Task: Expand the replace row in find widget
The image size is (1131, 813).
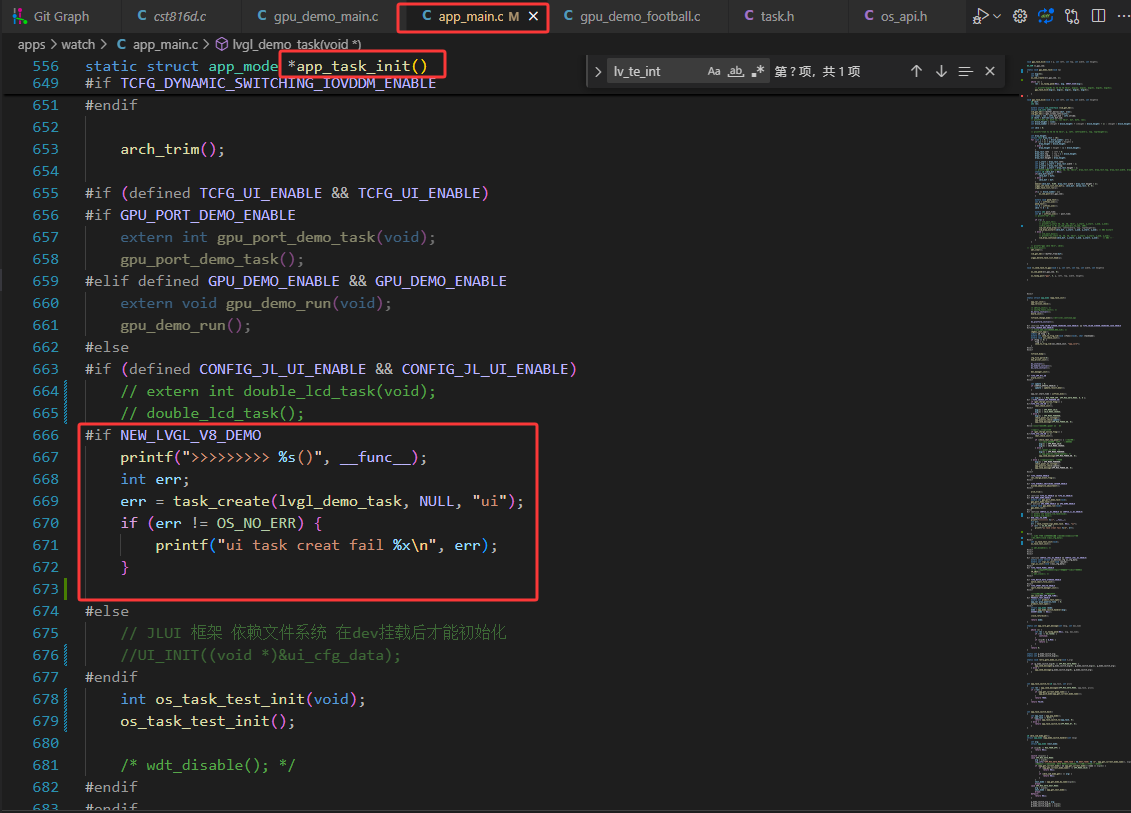Action: (598, 71)
